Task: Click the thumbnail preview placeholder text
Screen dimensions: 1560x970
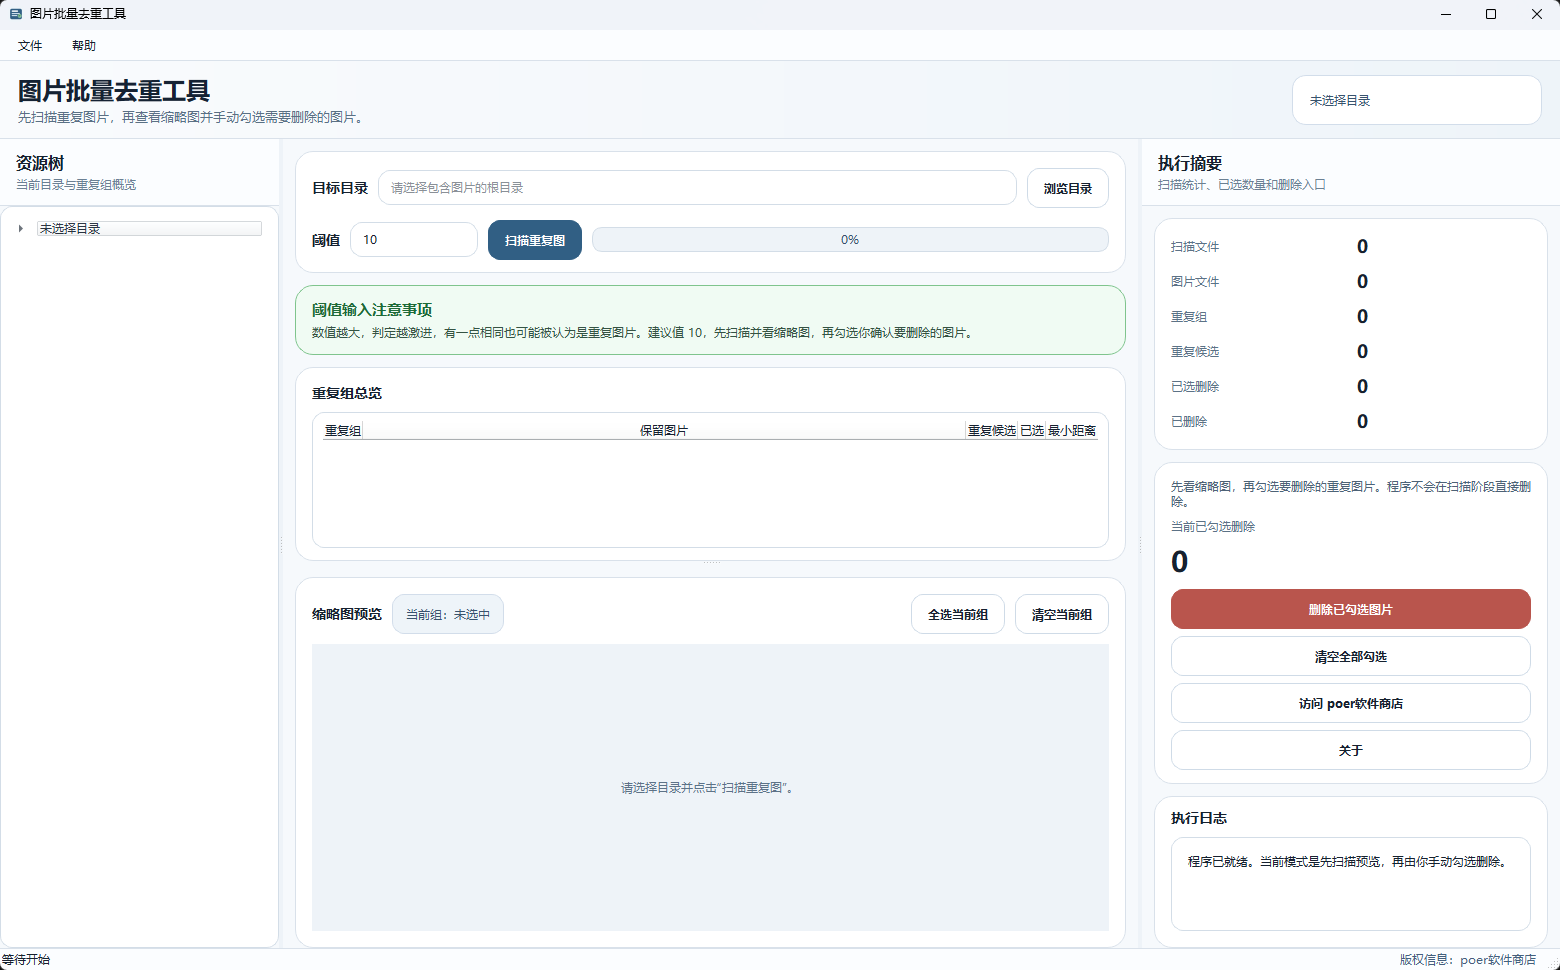Action: pos(710,788)
